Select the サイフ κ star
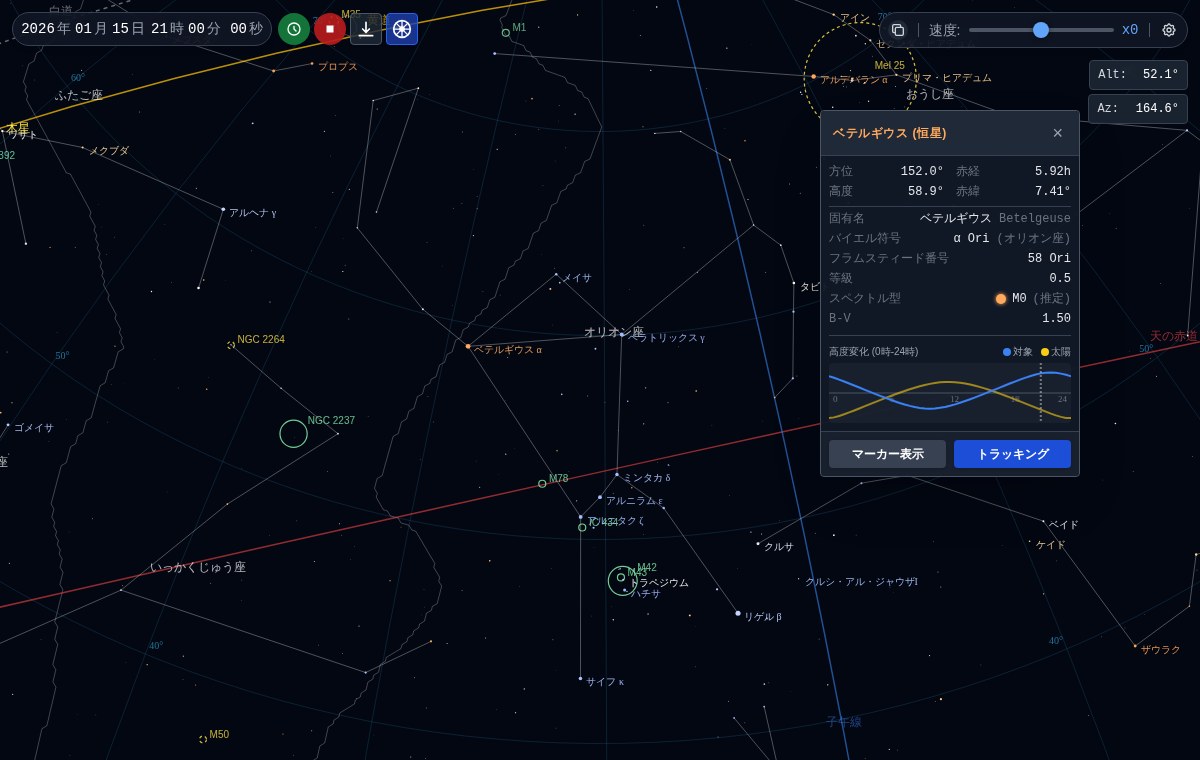Viewport: 1200px width, 760px height. pyautogui.click(x=580, y=679)
